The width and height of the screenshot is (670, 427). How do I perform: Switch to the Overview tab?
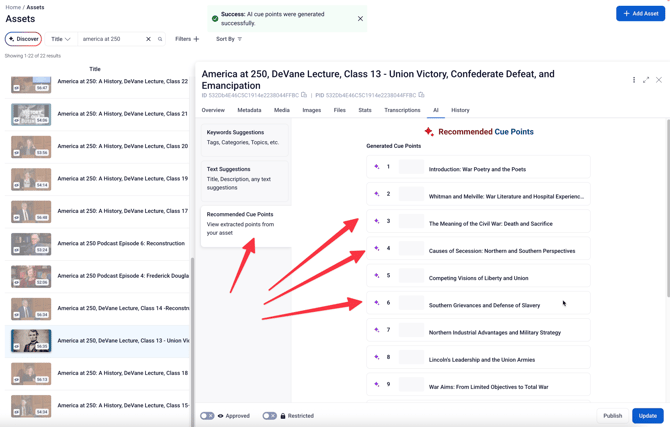point(213,110)
